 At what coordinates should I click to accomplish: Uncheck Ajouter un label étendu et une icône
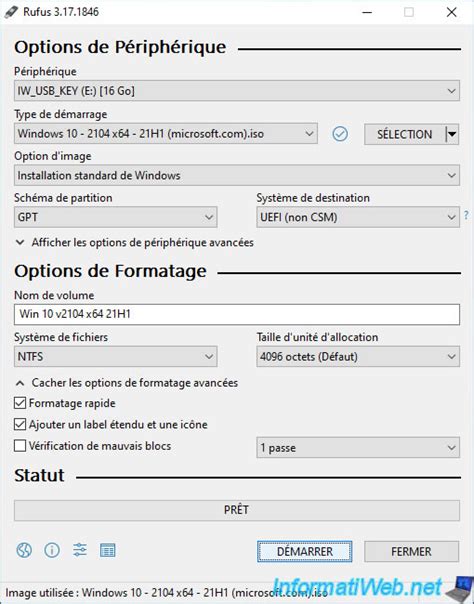(x=20, y=424)
